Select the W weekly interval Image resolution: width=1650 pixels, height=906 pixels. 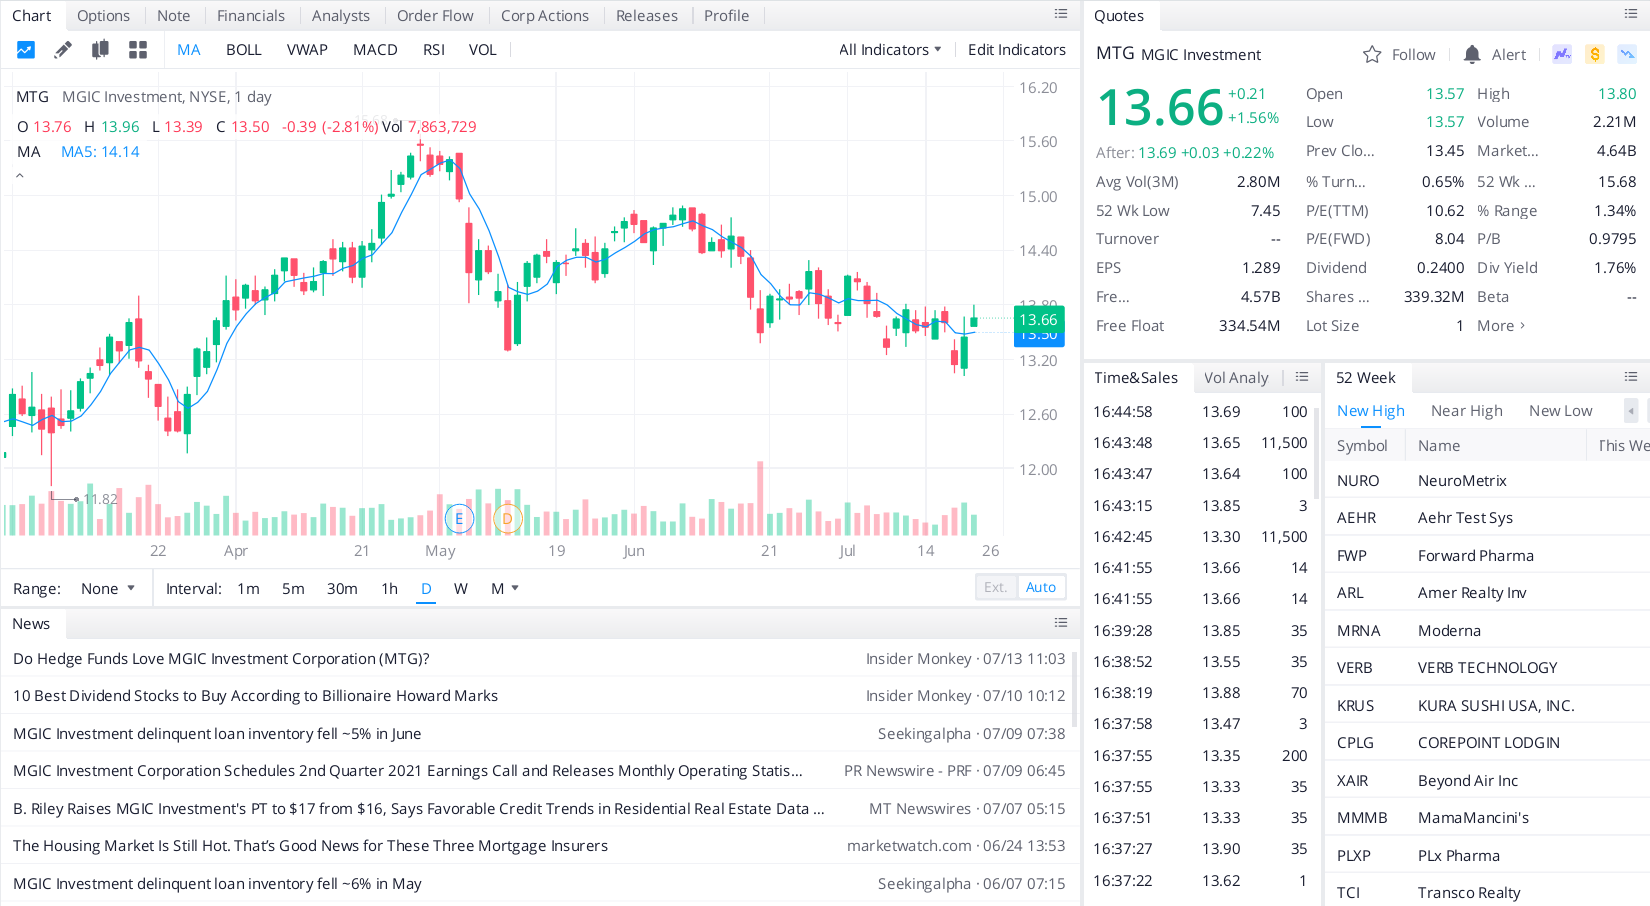(461, 589)
